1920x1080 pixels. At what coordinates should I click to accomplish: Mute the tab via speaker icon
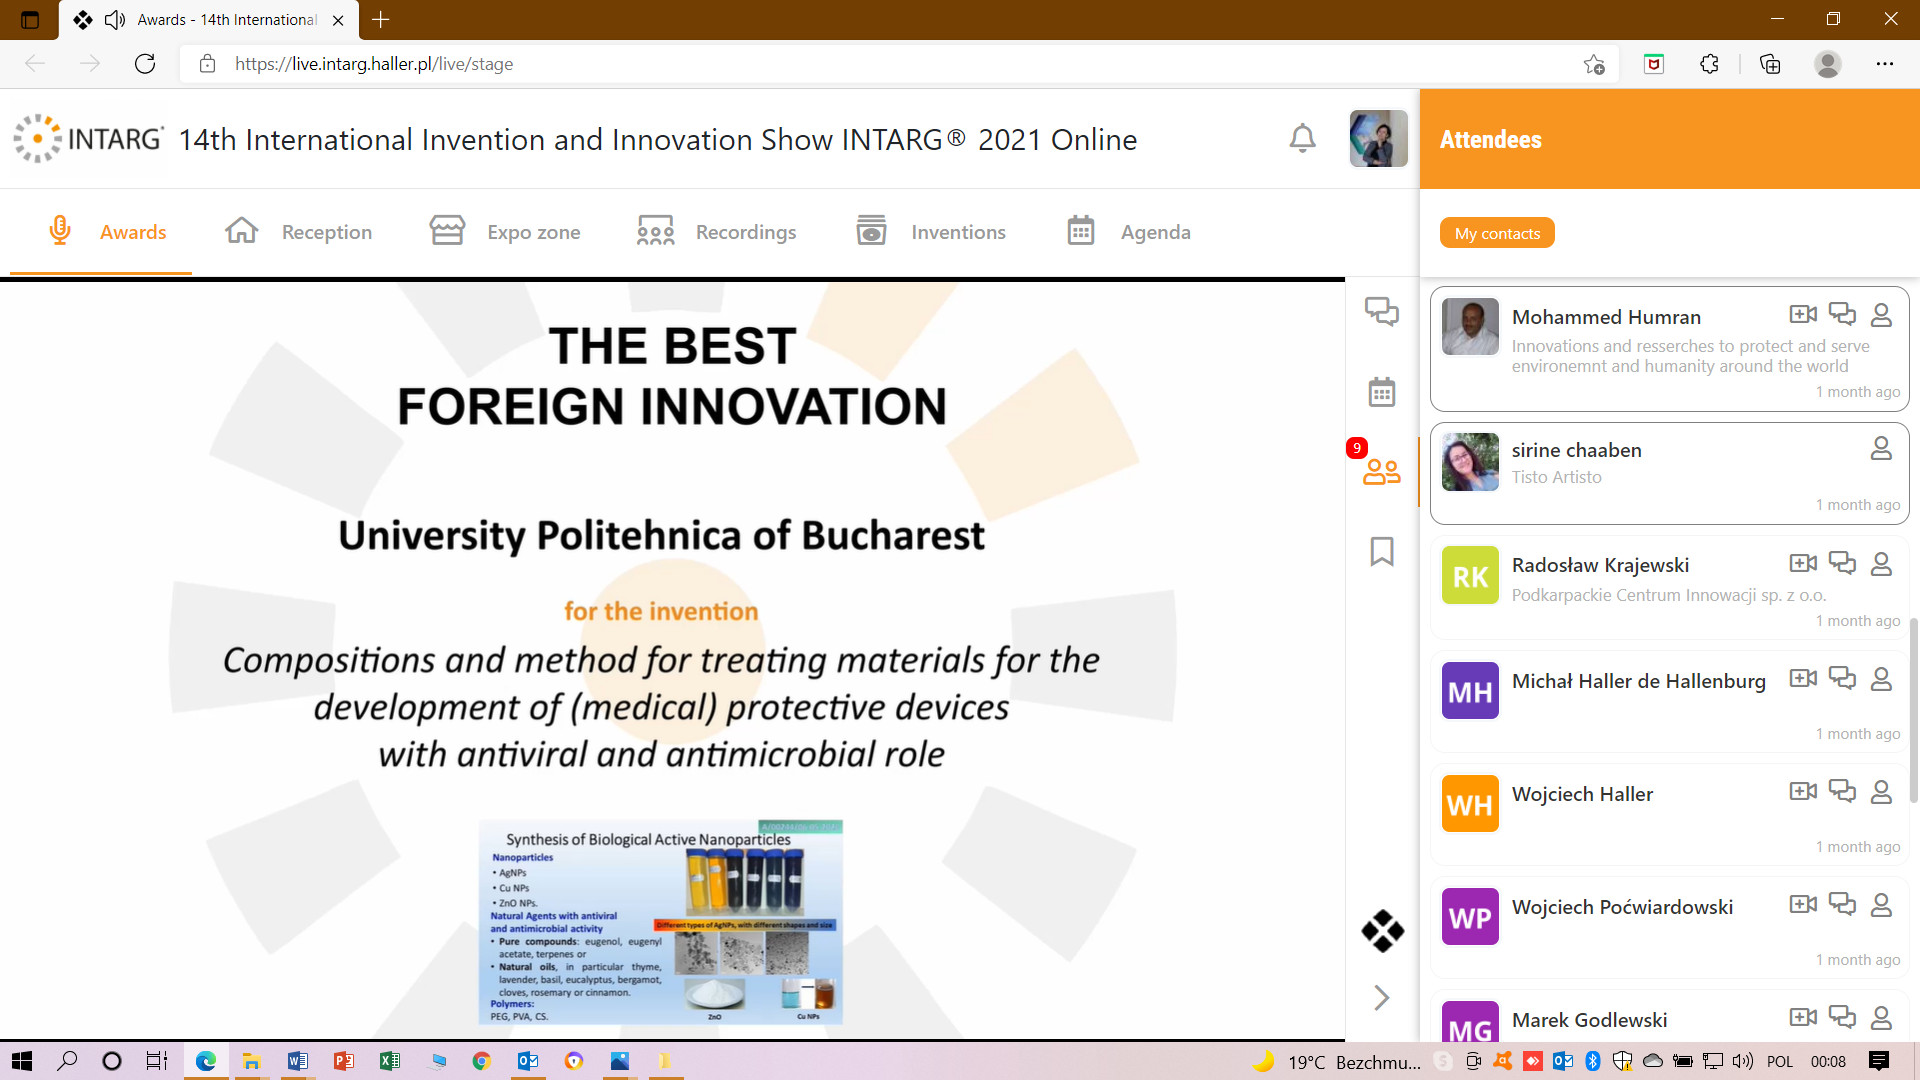115,20
